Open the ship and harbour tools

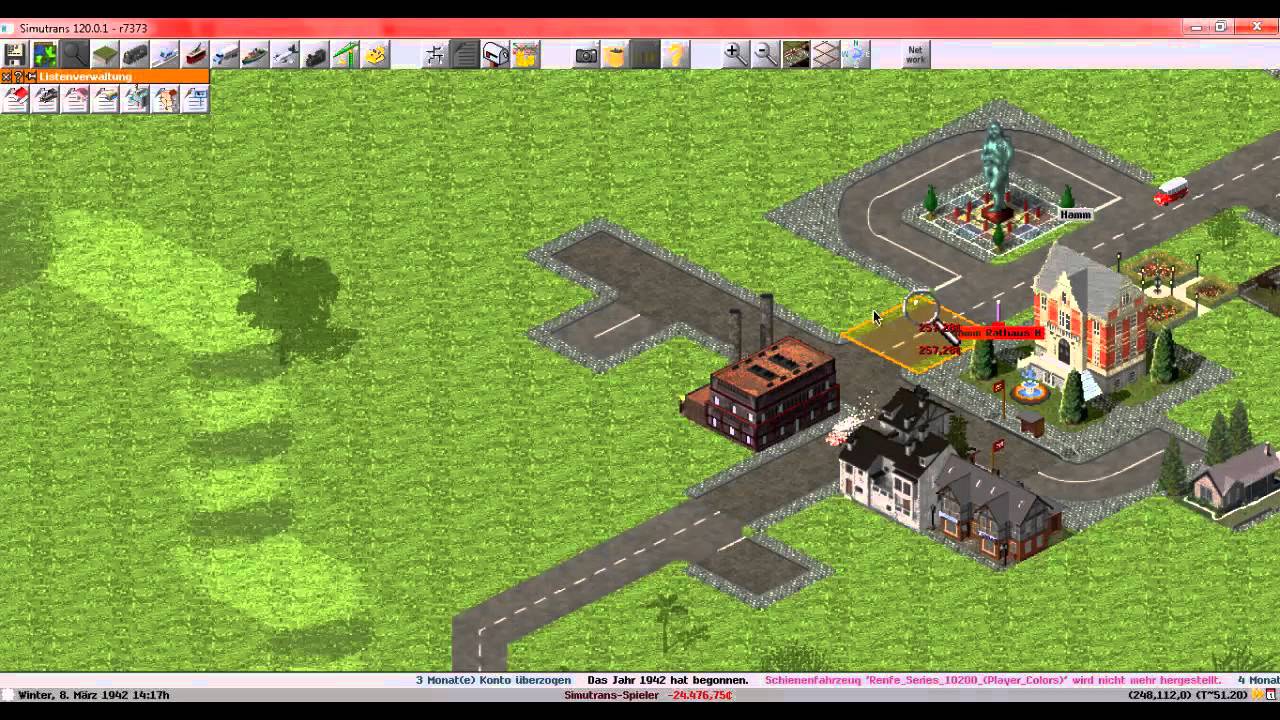tap(255, 54)
